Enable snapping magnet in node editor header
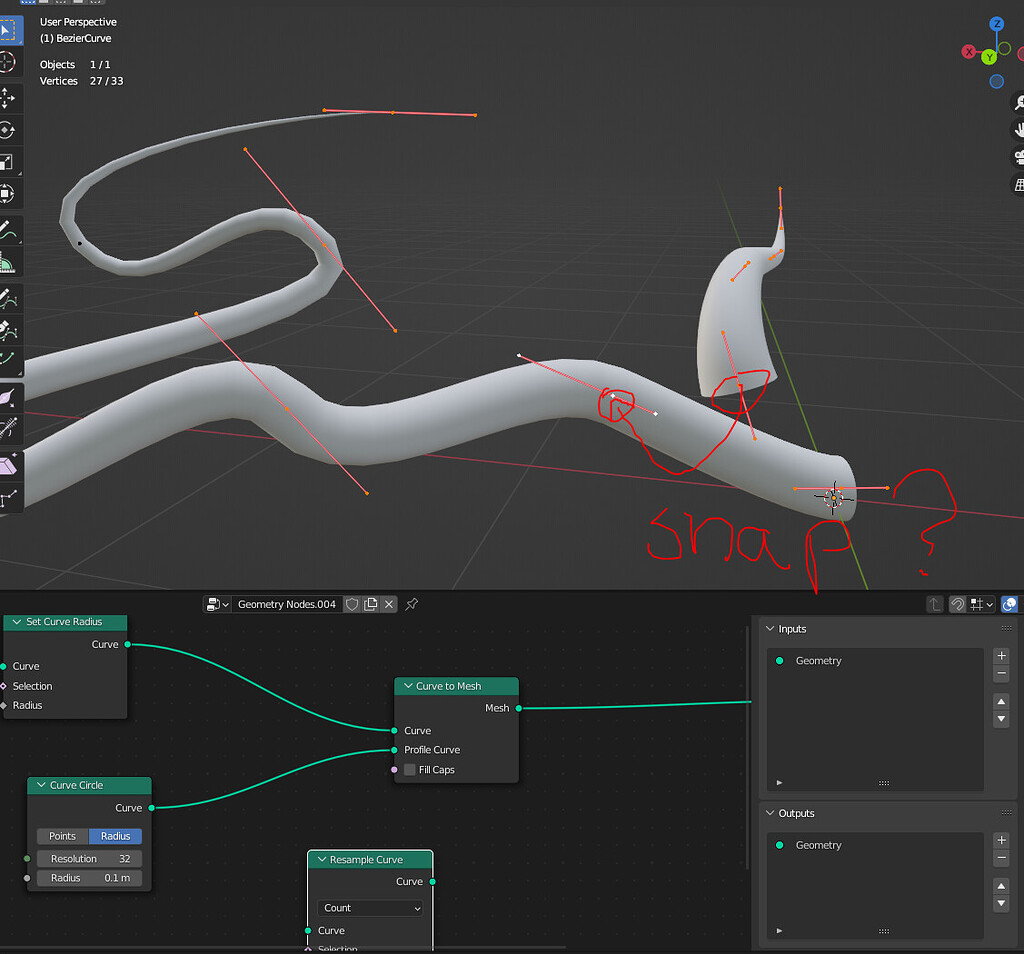1024x954 pixels. [957, 604]
